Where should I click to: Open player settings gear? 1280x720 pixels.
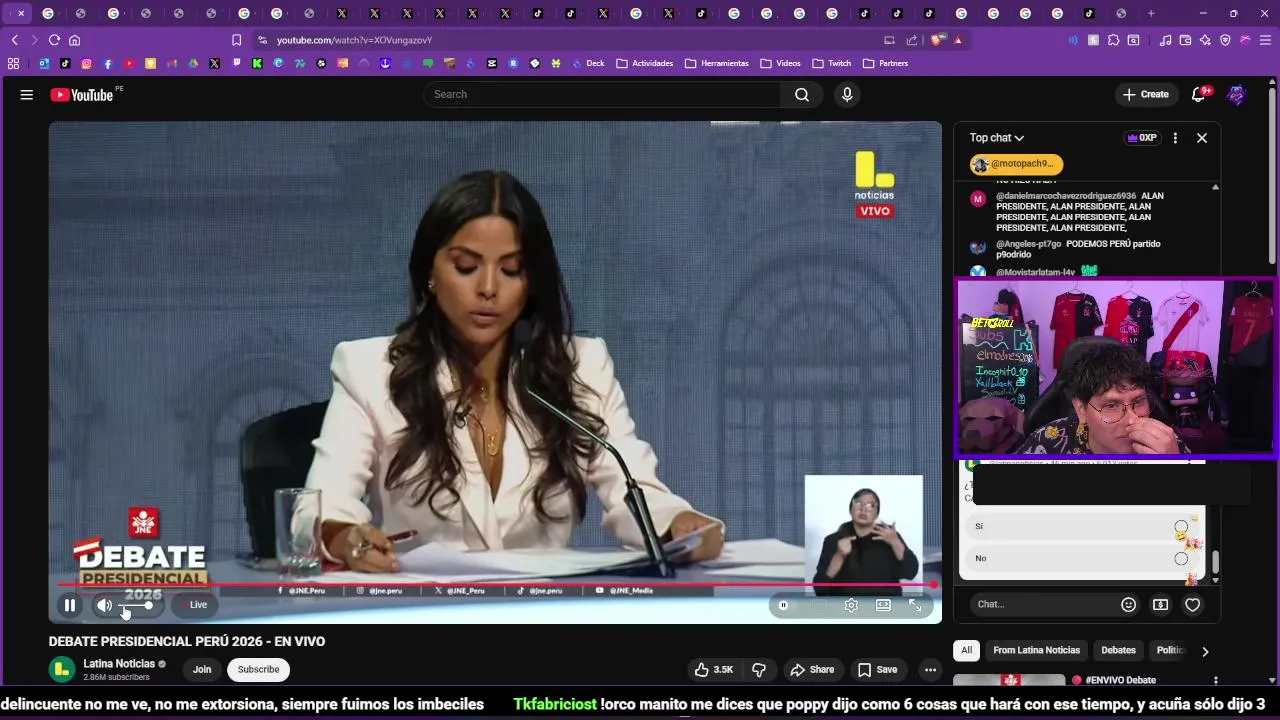click(x=851, y=605)
